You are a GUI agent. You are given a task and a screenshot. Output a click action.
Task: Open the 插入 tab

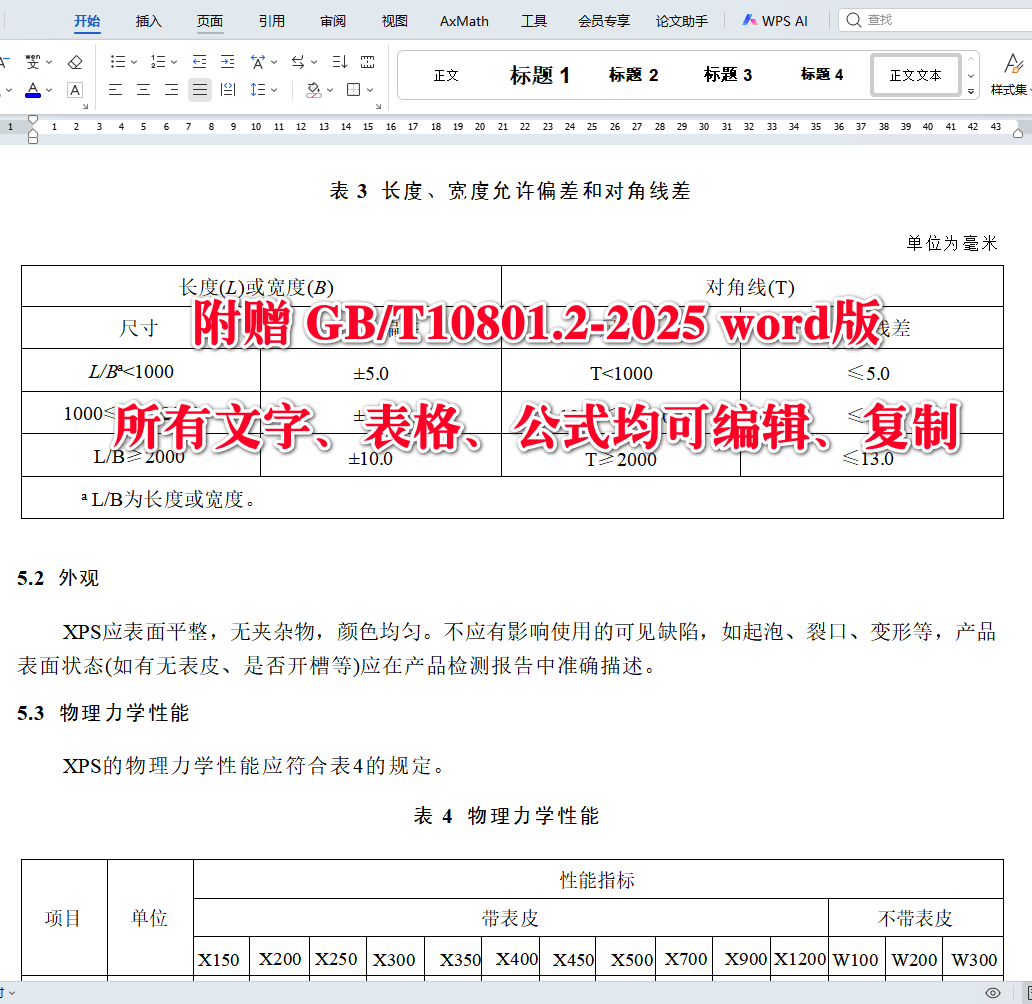pyautogui.click(x=148, y=21)
